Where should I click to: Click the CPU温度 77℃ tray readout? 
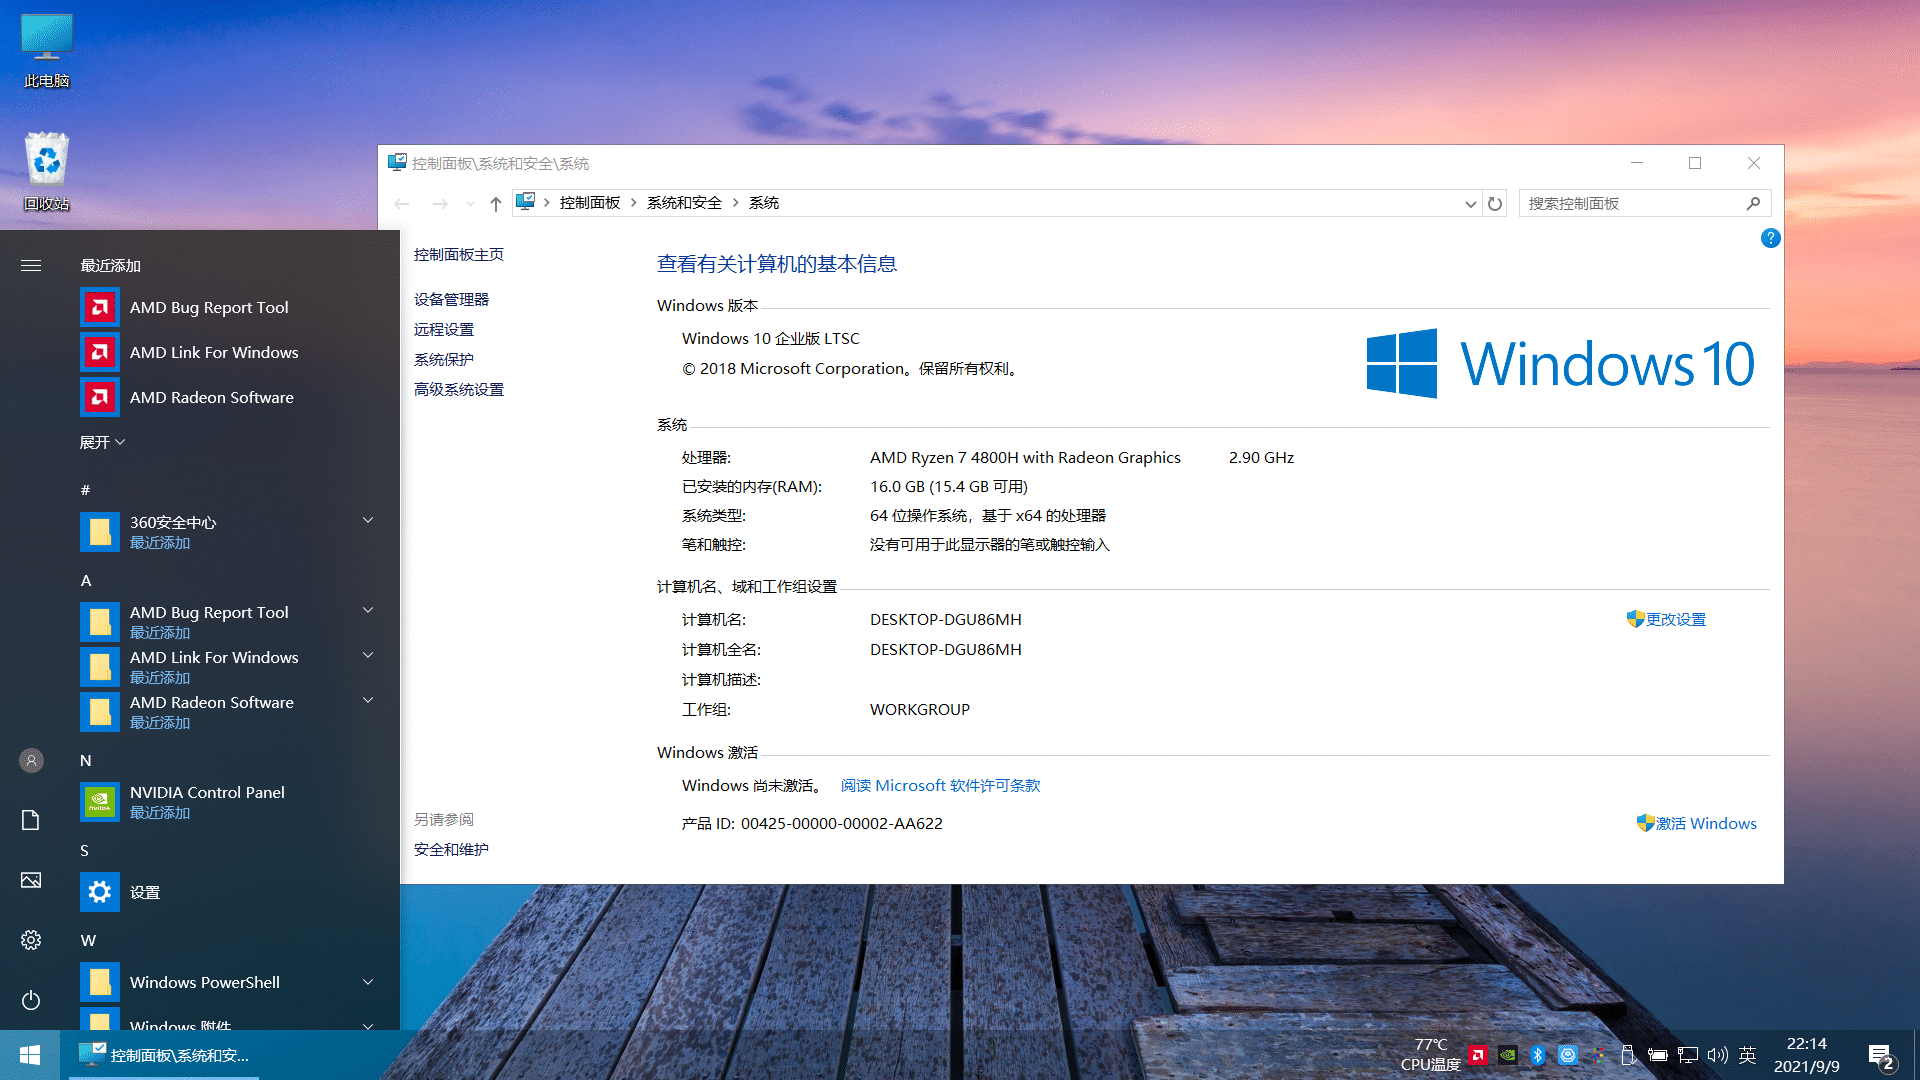(1430, 1055)
